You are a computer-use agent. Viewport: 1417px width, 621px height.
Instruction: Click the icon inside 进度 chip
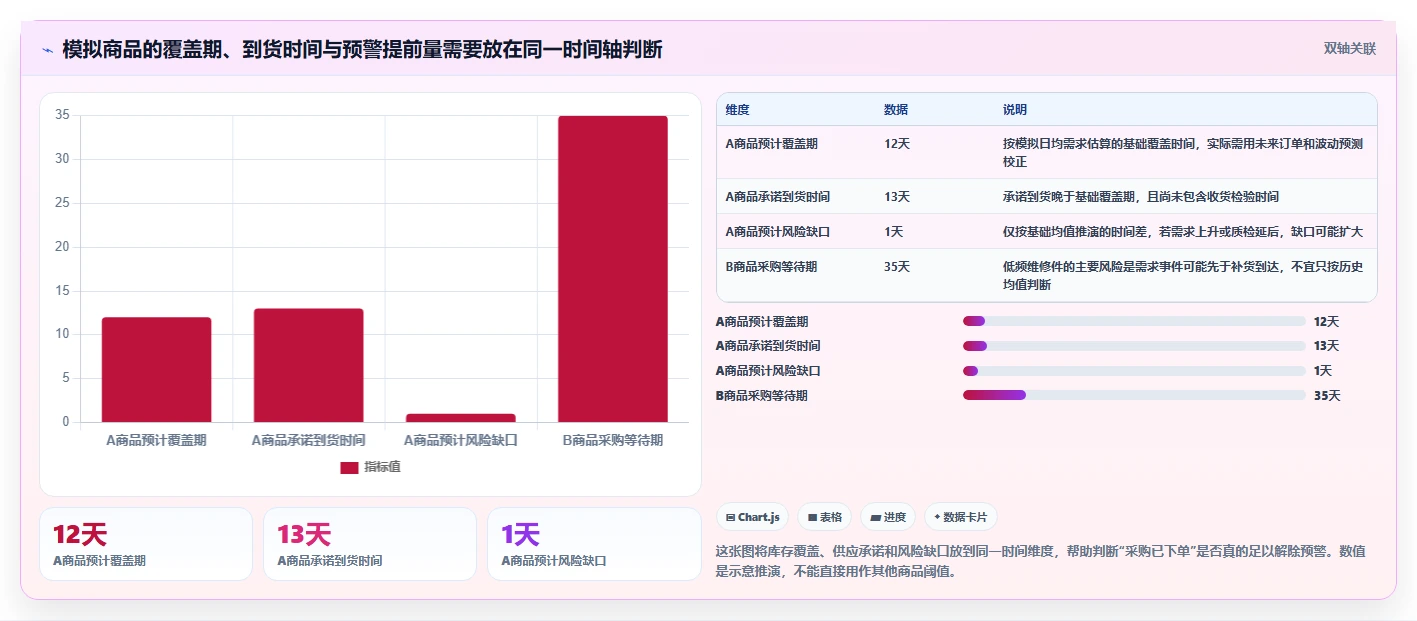pos(876,517)
